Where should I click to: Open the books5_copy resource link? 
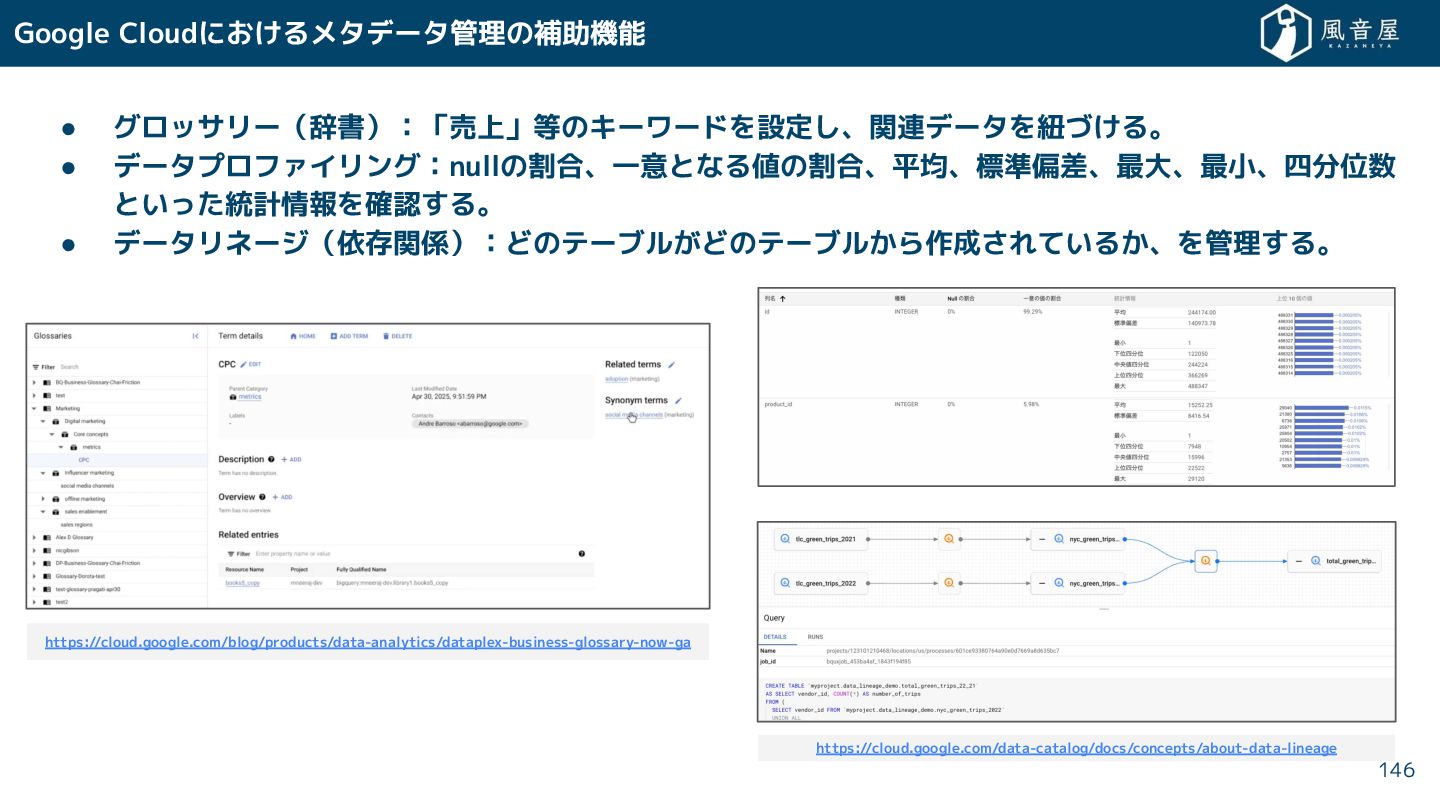tap(242, 582)
